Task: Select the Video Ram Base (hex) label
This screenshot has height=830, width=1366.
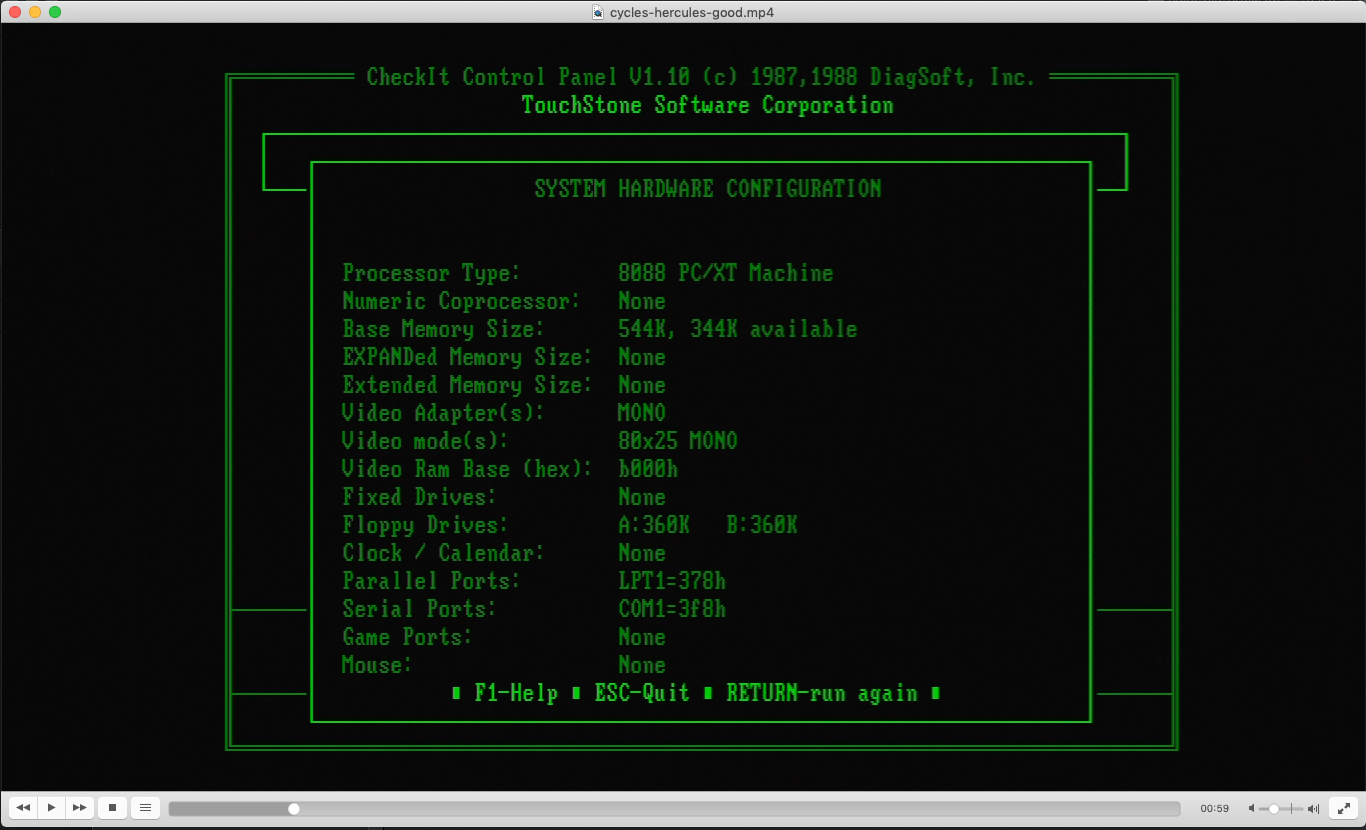Action: (467, 469)
